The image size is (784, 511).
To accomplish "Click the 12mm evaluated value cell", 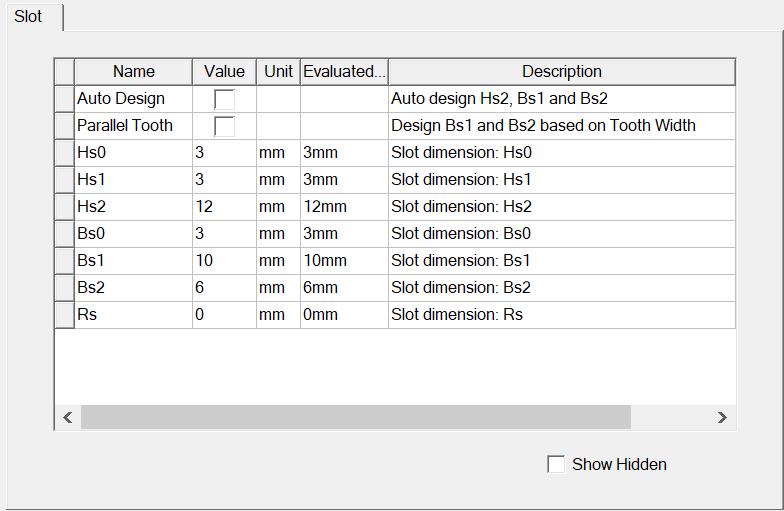I will click(x=344, y=206).
